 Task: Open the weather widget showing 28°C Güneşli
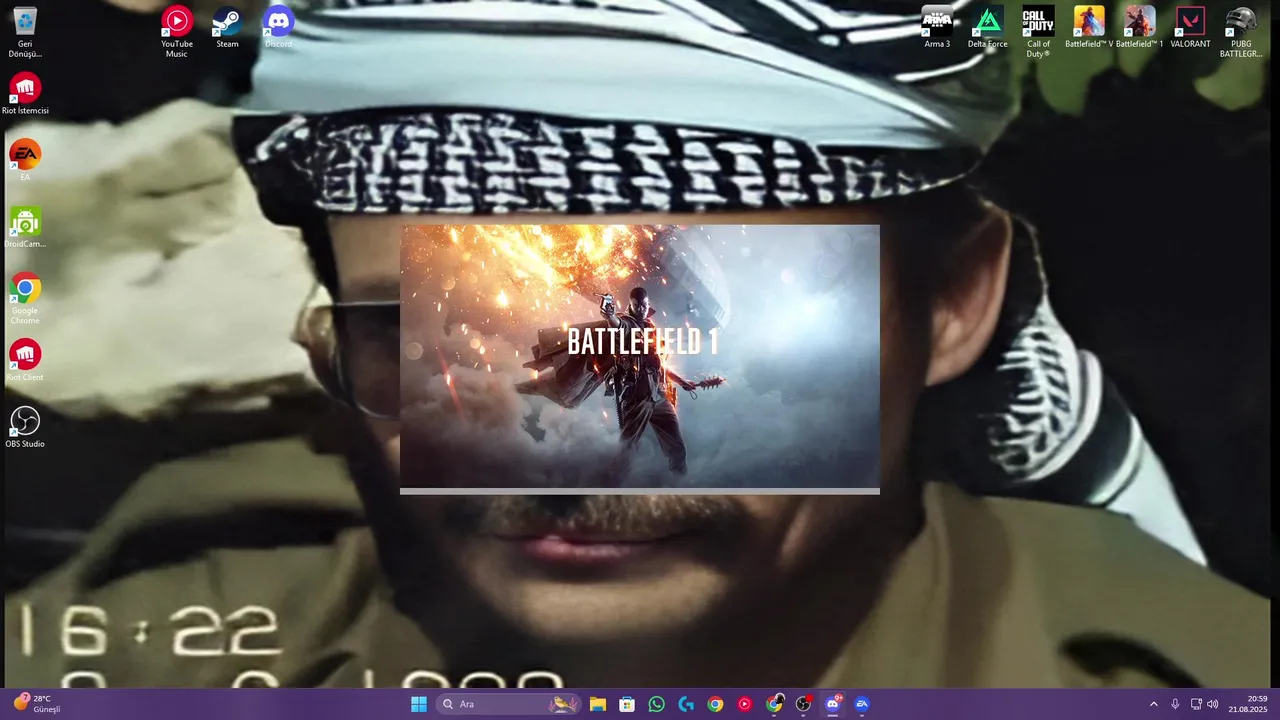(x=38, y=704)
